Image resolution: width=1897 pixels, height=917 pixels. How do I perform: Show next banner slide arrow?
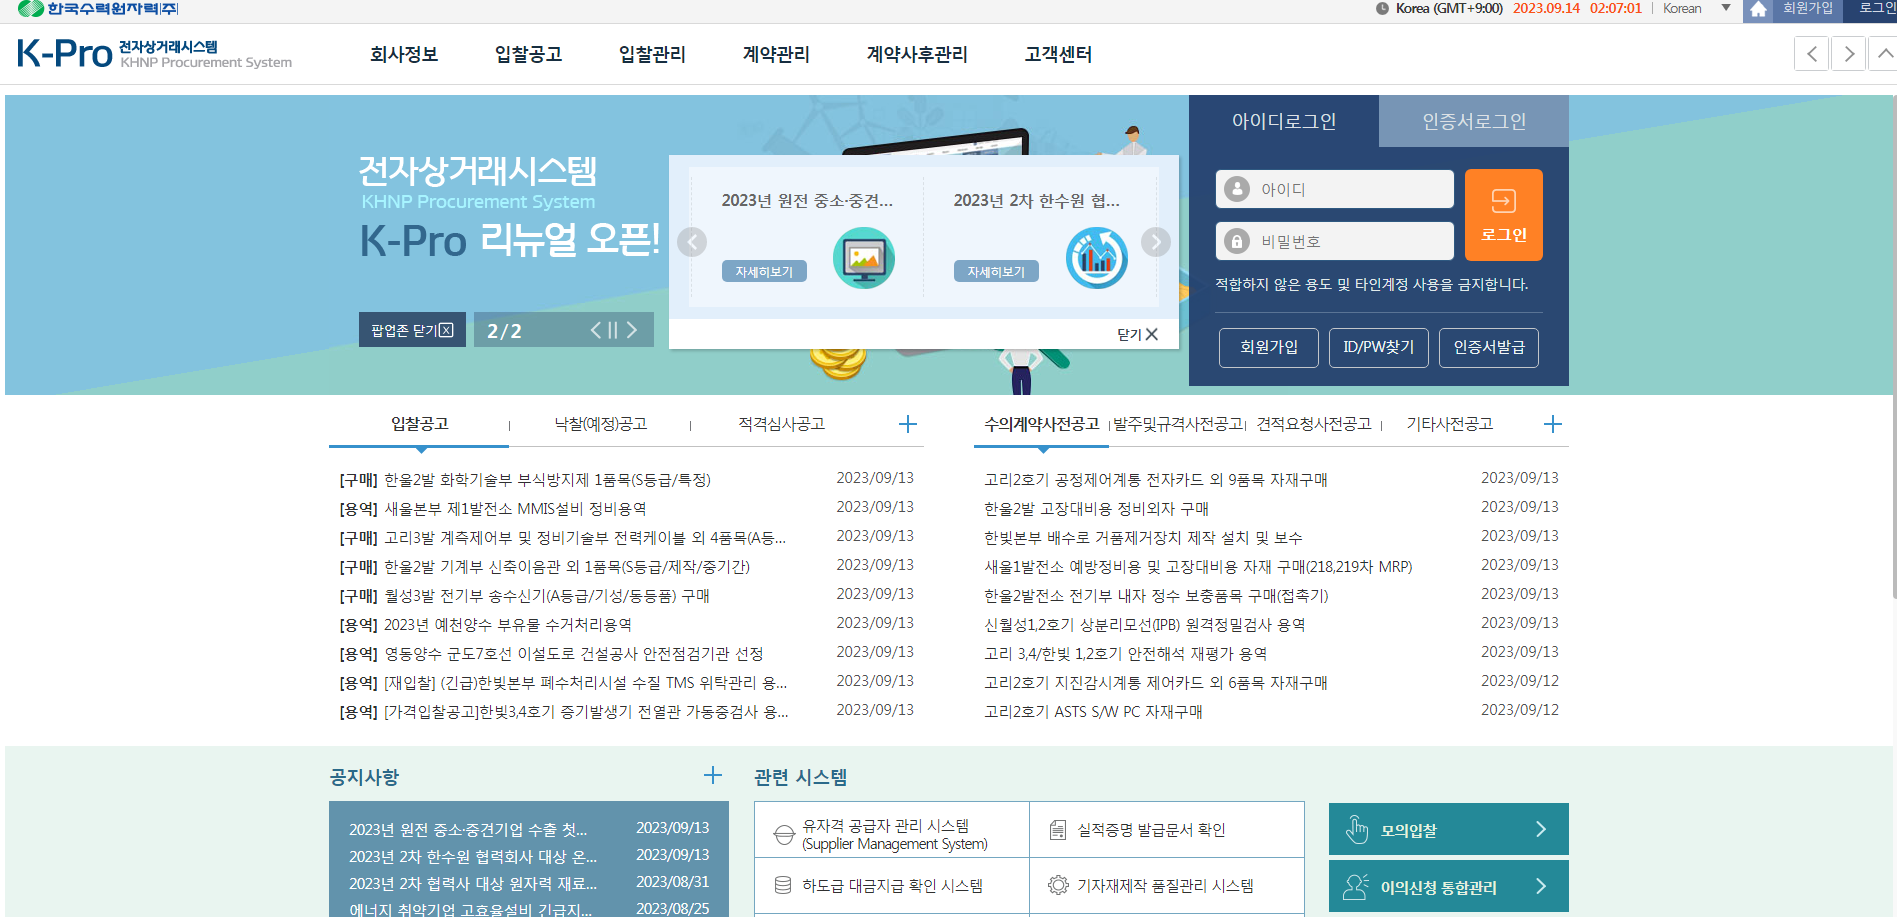pyautogui.click(x=632, y=330)
